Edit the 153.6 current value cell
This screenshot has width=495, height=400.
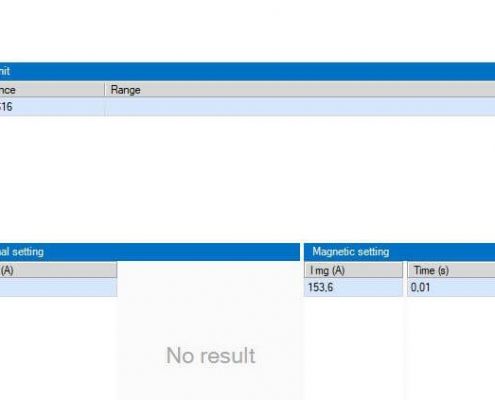(x=353, y=287)
